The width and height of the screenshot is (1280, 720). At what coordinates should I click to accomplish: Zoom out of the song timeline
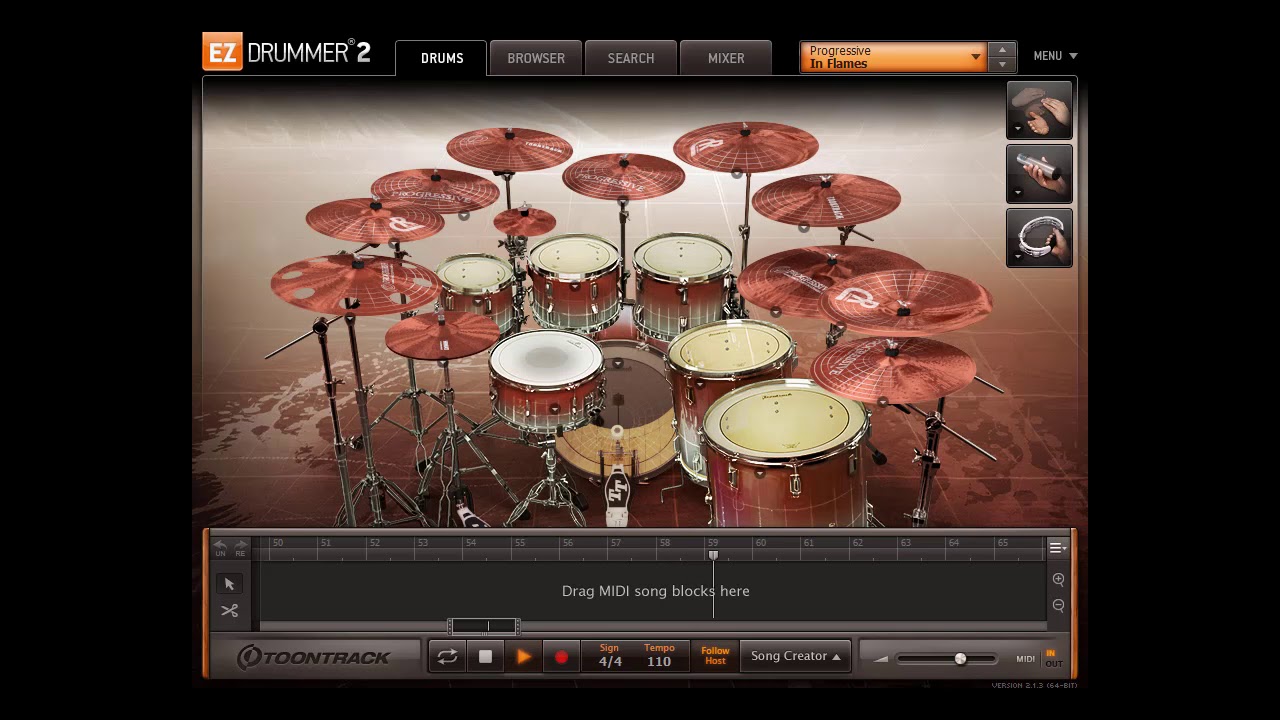click(1058, 605)
